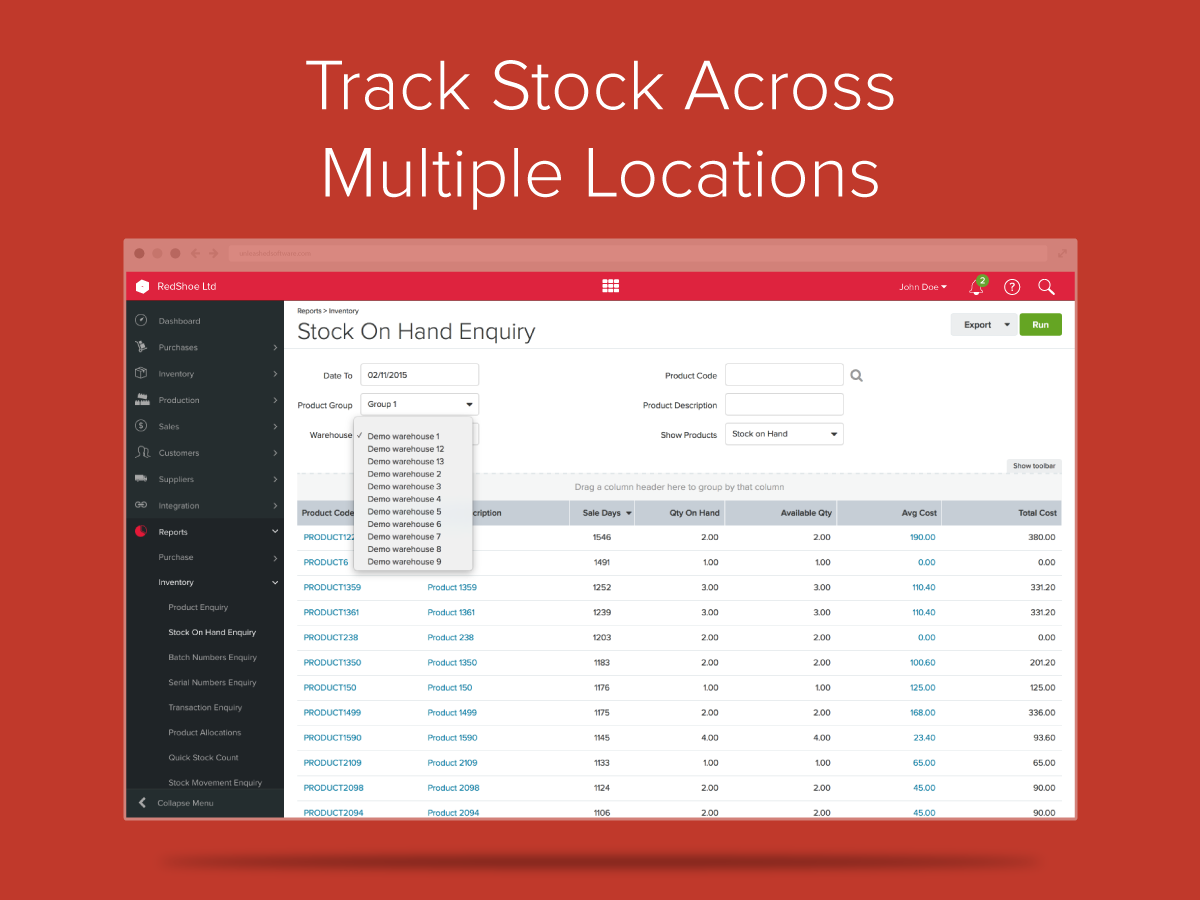Click the Product Code lookup magnifier
The image size is (1200, 900).
tap(856, 376)
